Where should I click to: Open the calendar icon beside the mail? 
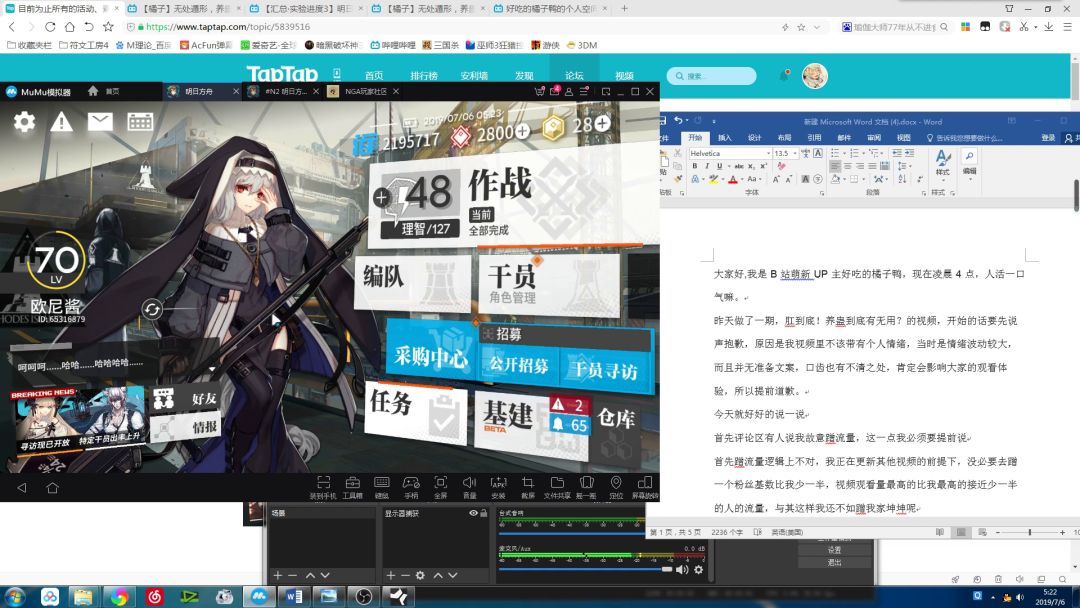140,122
